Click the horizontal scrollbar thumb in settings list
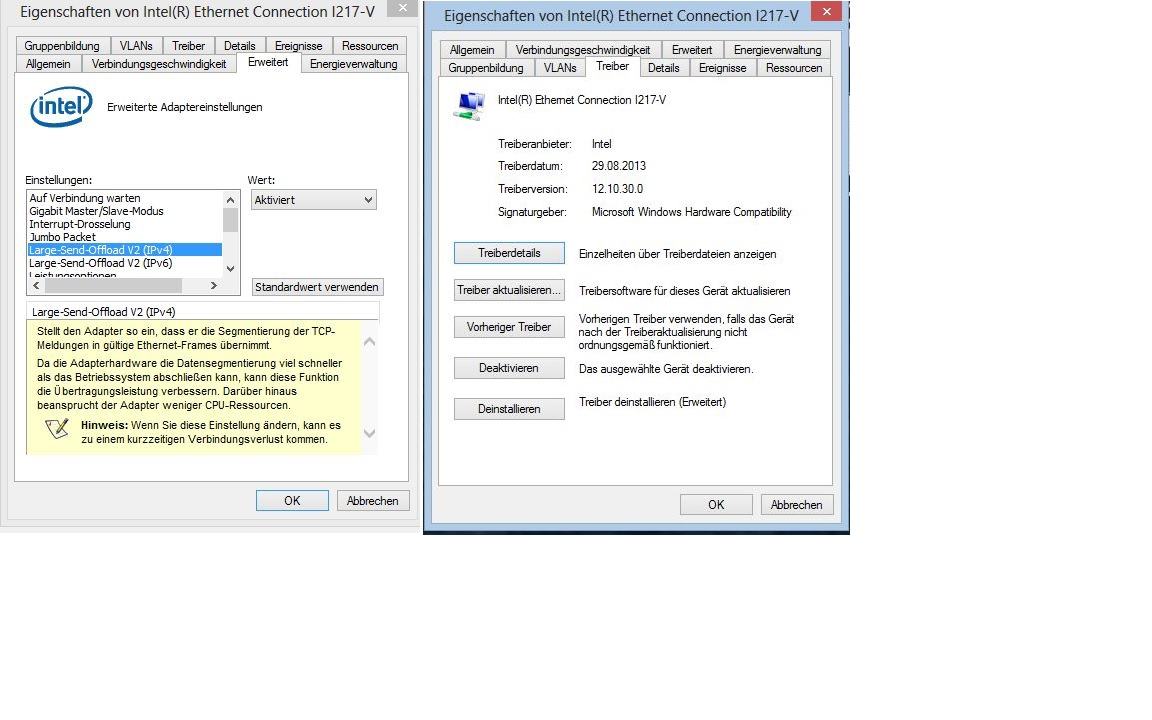This screenshot has height=720, width=1152. [x=113, y=285]
